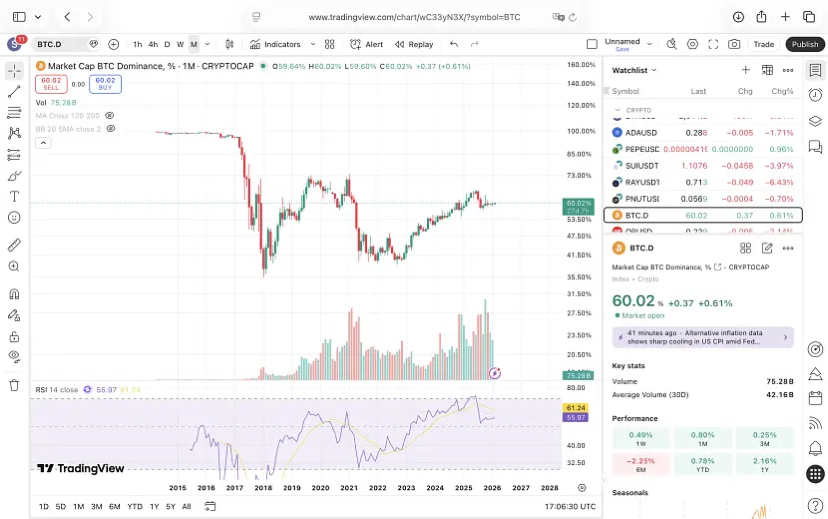Image resolution: width=828 pixels, height=519 pixels.
Task: Open the chats panel
Action: (x=815, y=146)
